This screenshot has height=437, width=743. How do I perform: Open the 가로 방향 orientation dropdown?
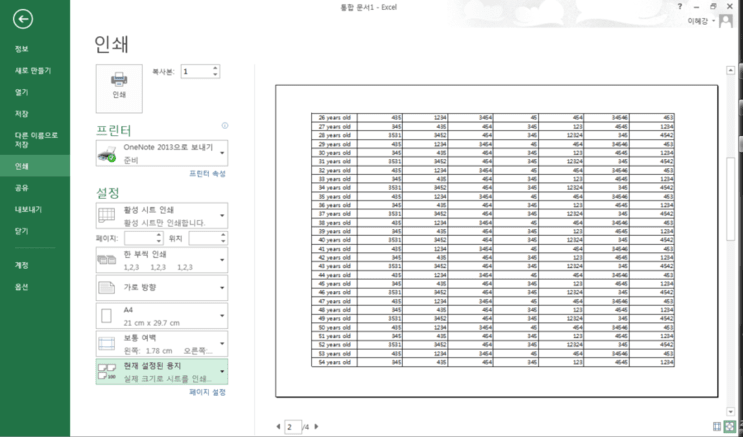[x=162, y=288]
